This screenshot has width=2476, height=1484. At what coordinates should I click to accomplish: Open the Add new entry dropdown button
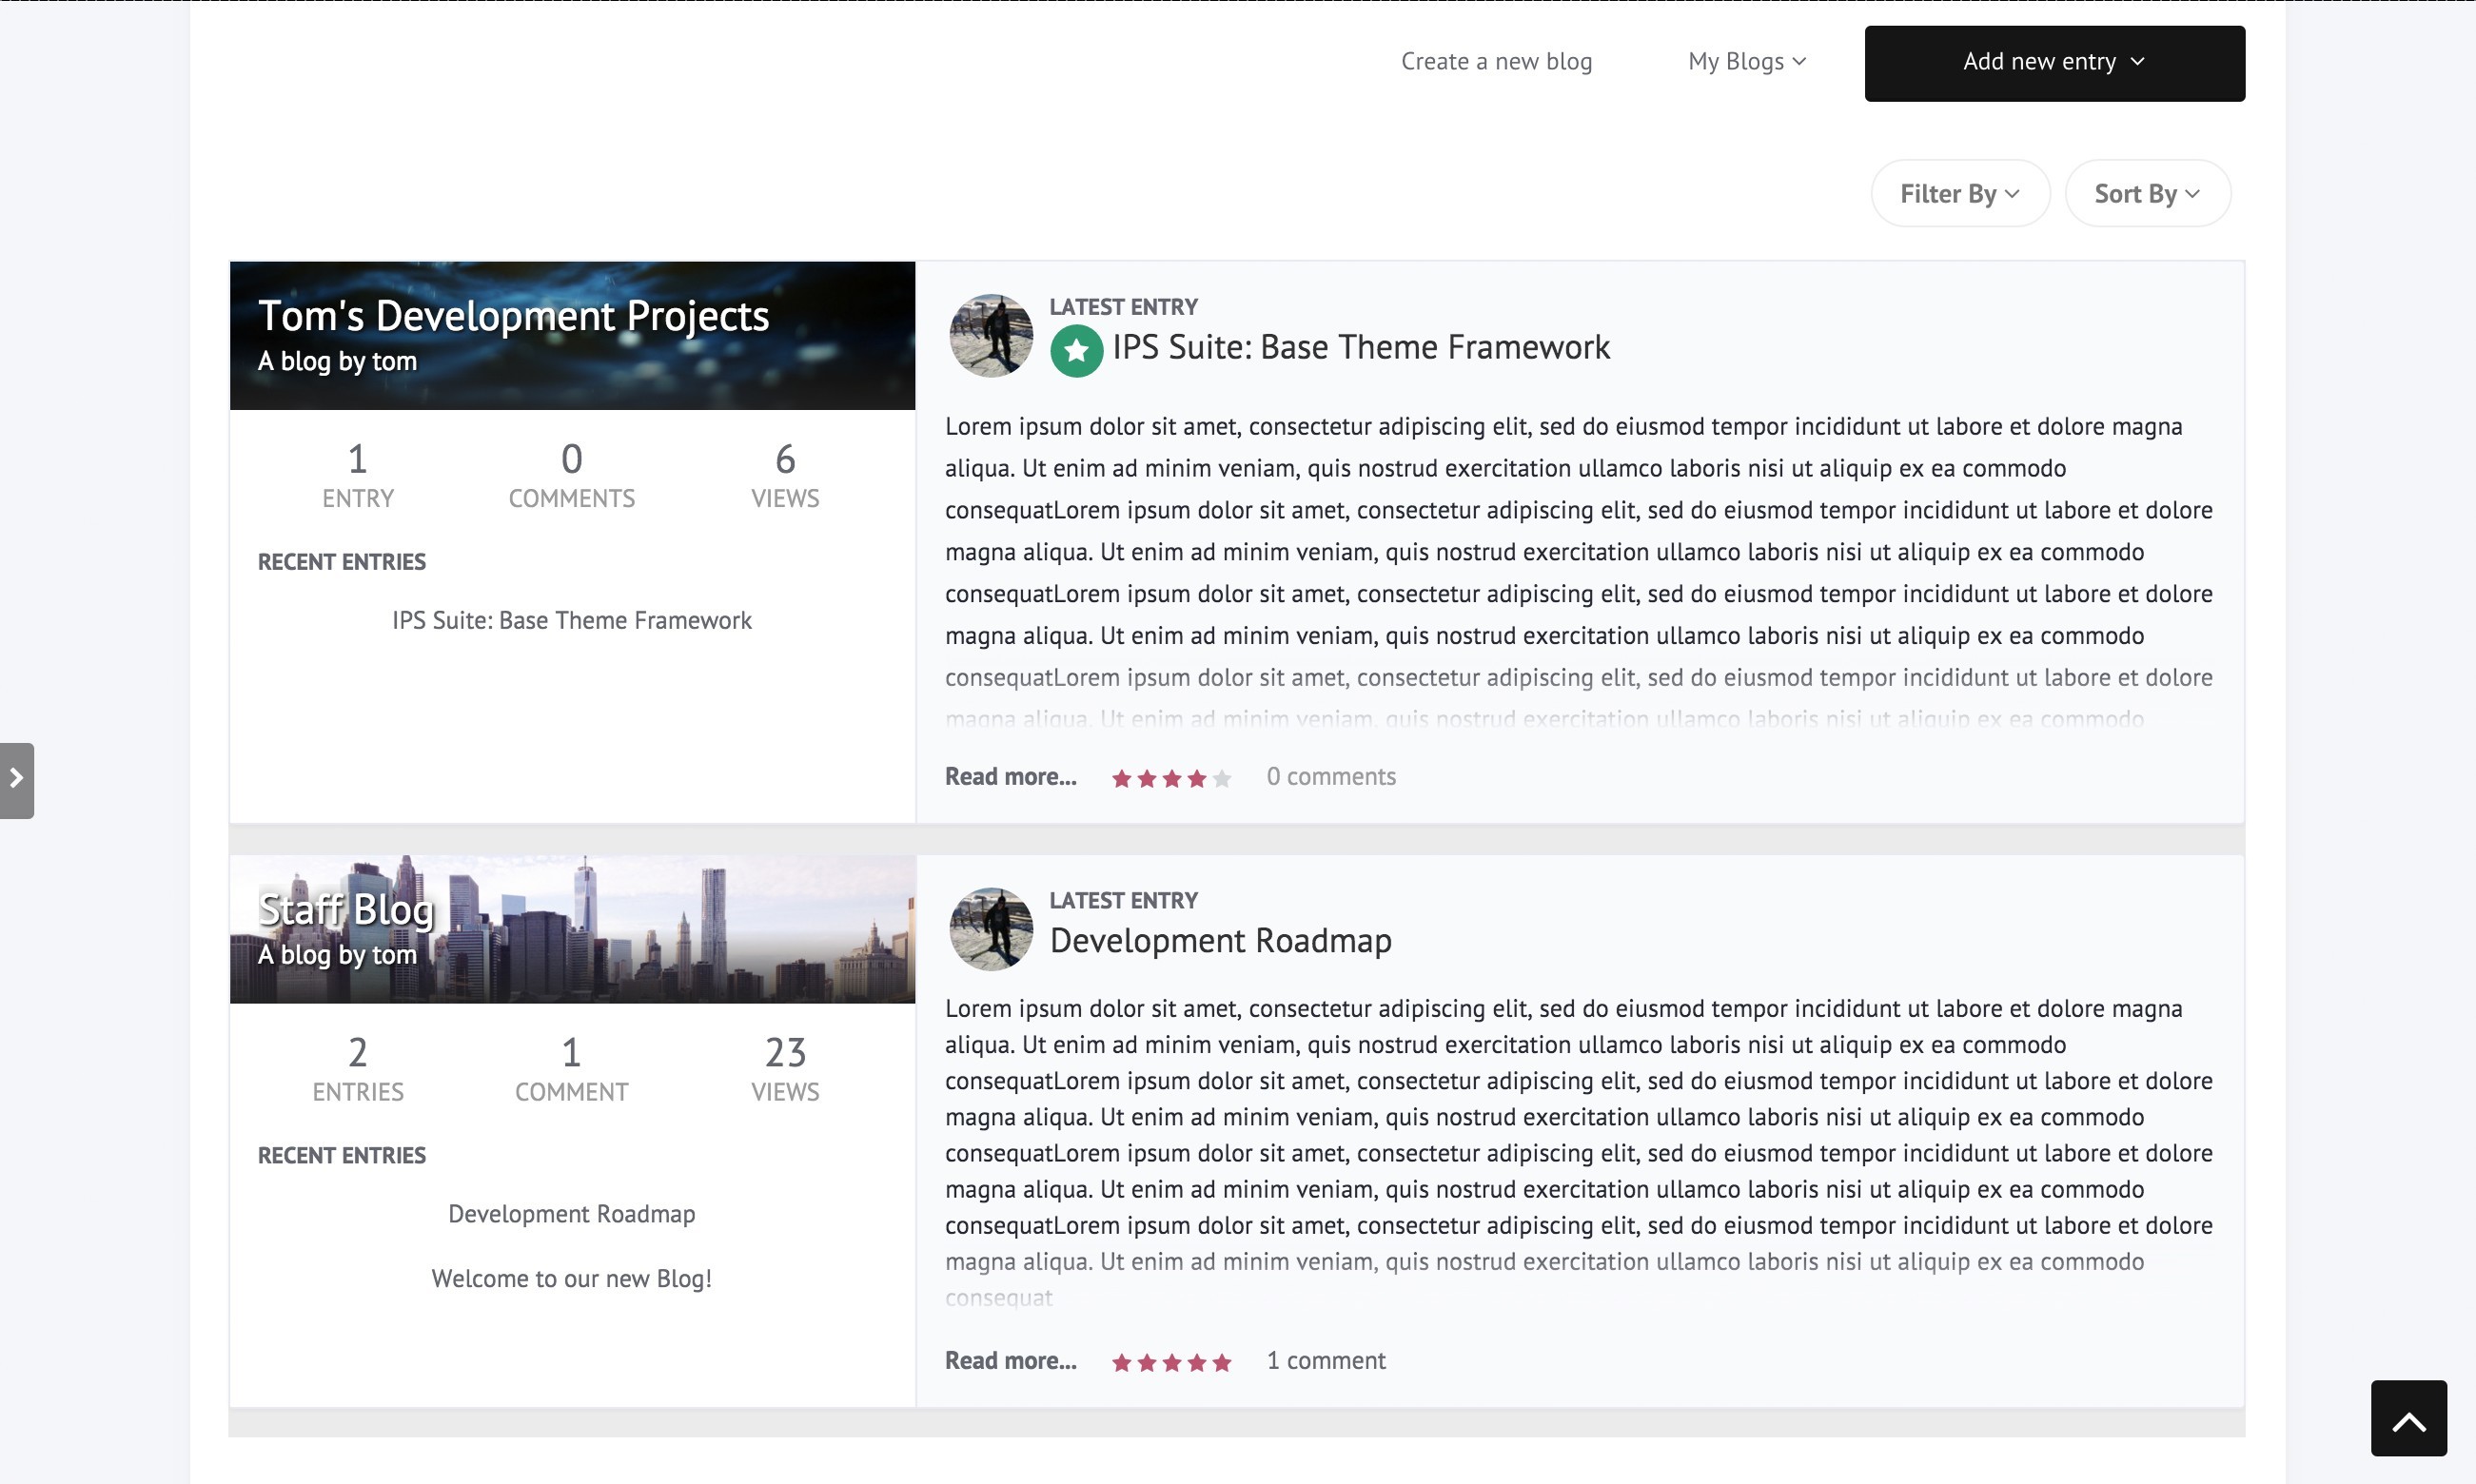click(x=2054, y=63)
